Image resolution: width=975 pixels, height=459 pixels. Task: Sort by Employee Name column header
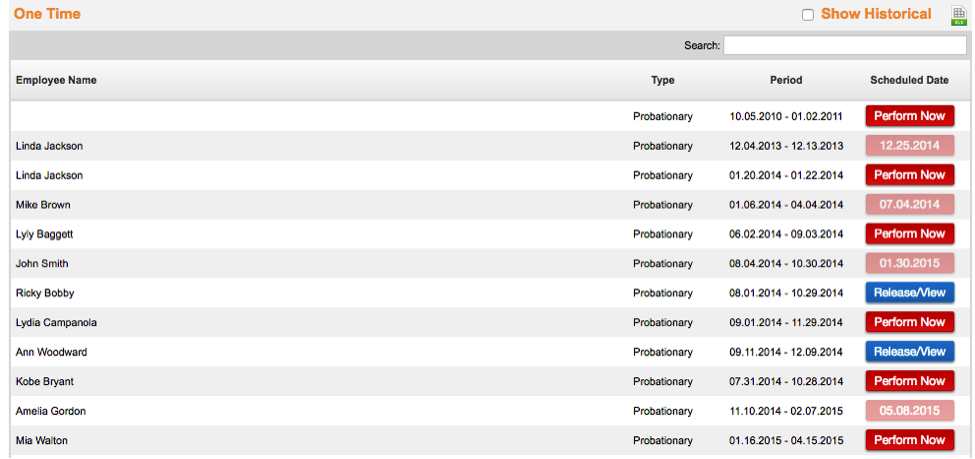[56, 80]
